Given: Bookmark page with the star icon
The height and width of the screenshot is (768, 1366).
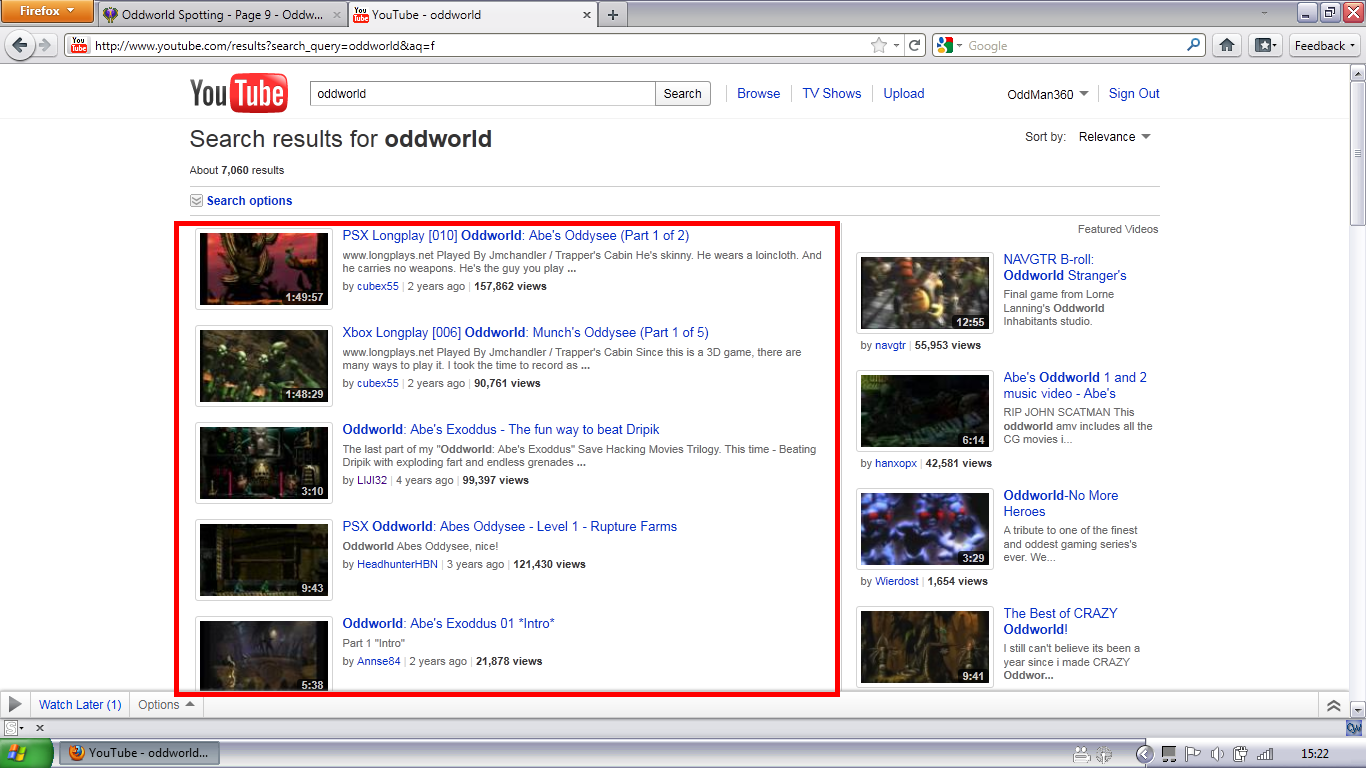Looking at the screenshot, I should pos(878,46).
